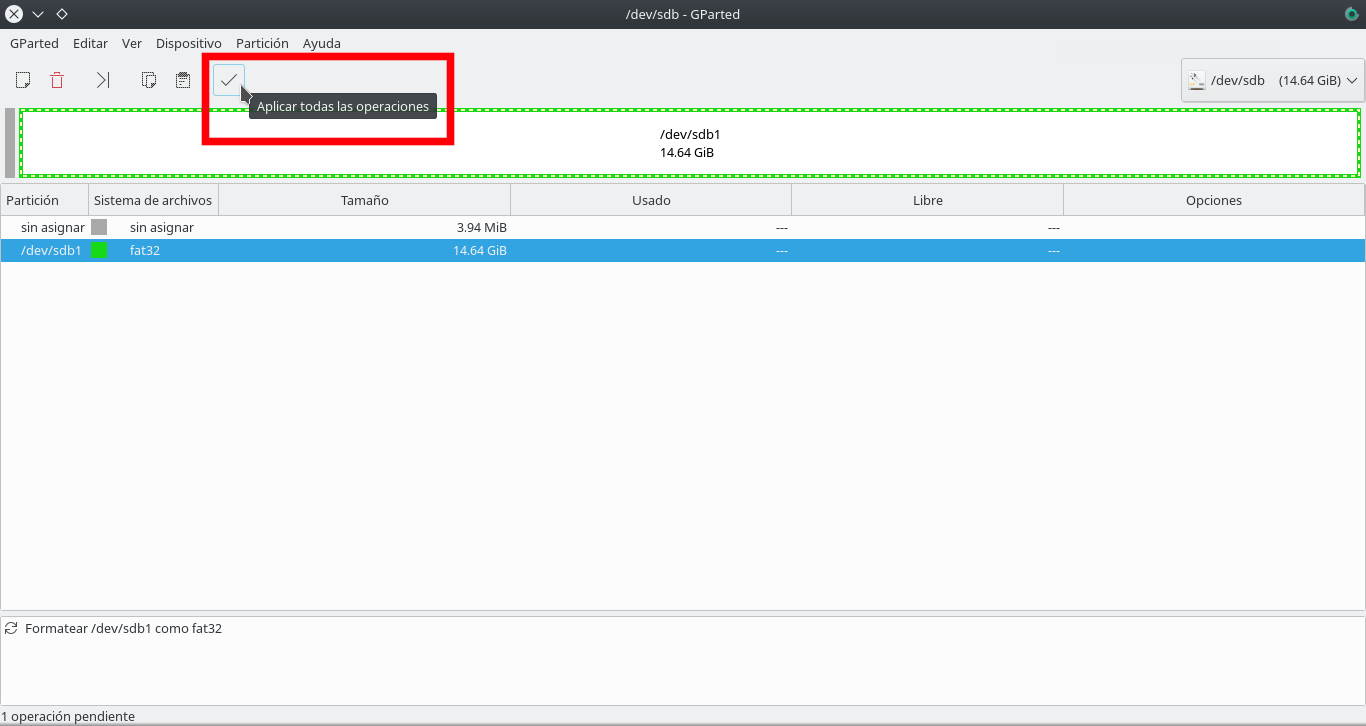
Task: Click the gray unallocated sliver in disk map
Action: click(x=10, y=143)
